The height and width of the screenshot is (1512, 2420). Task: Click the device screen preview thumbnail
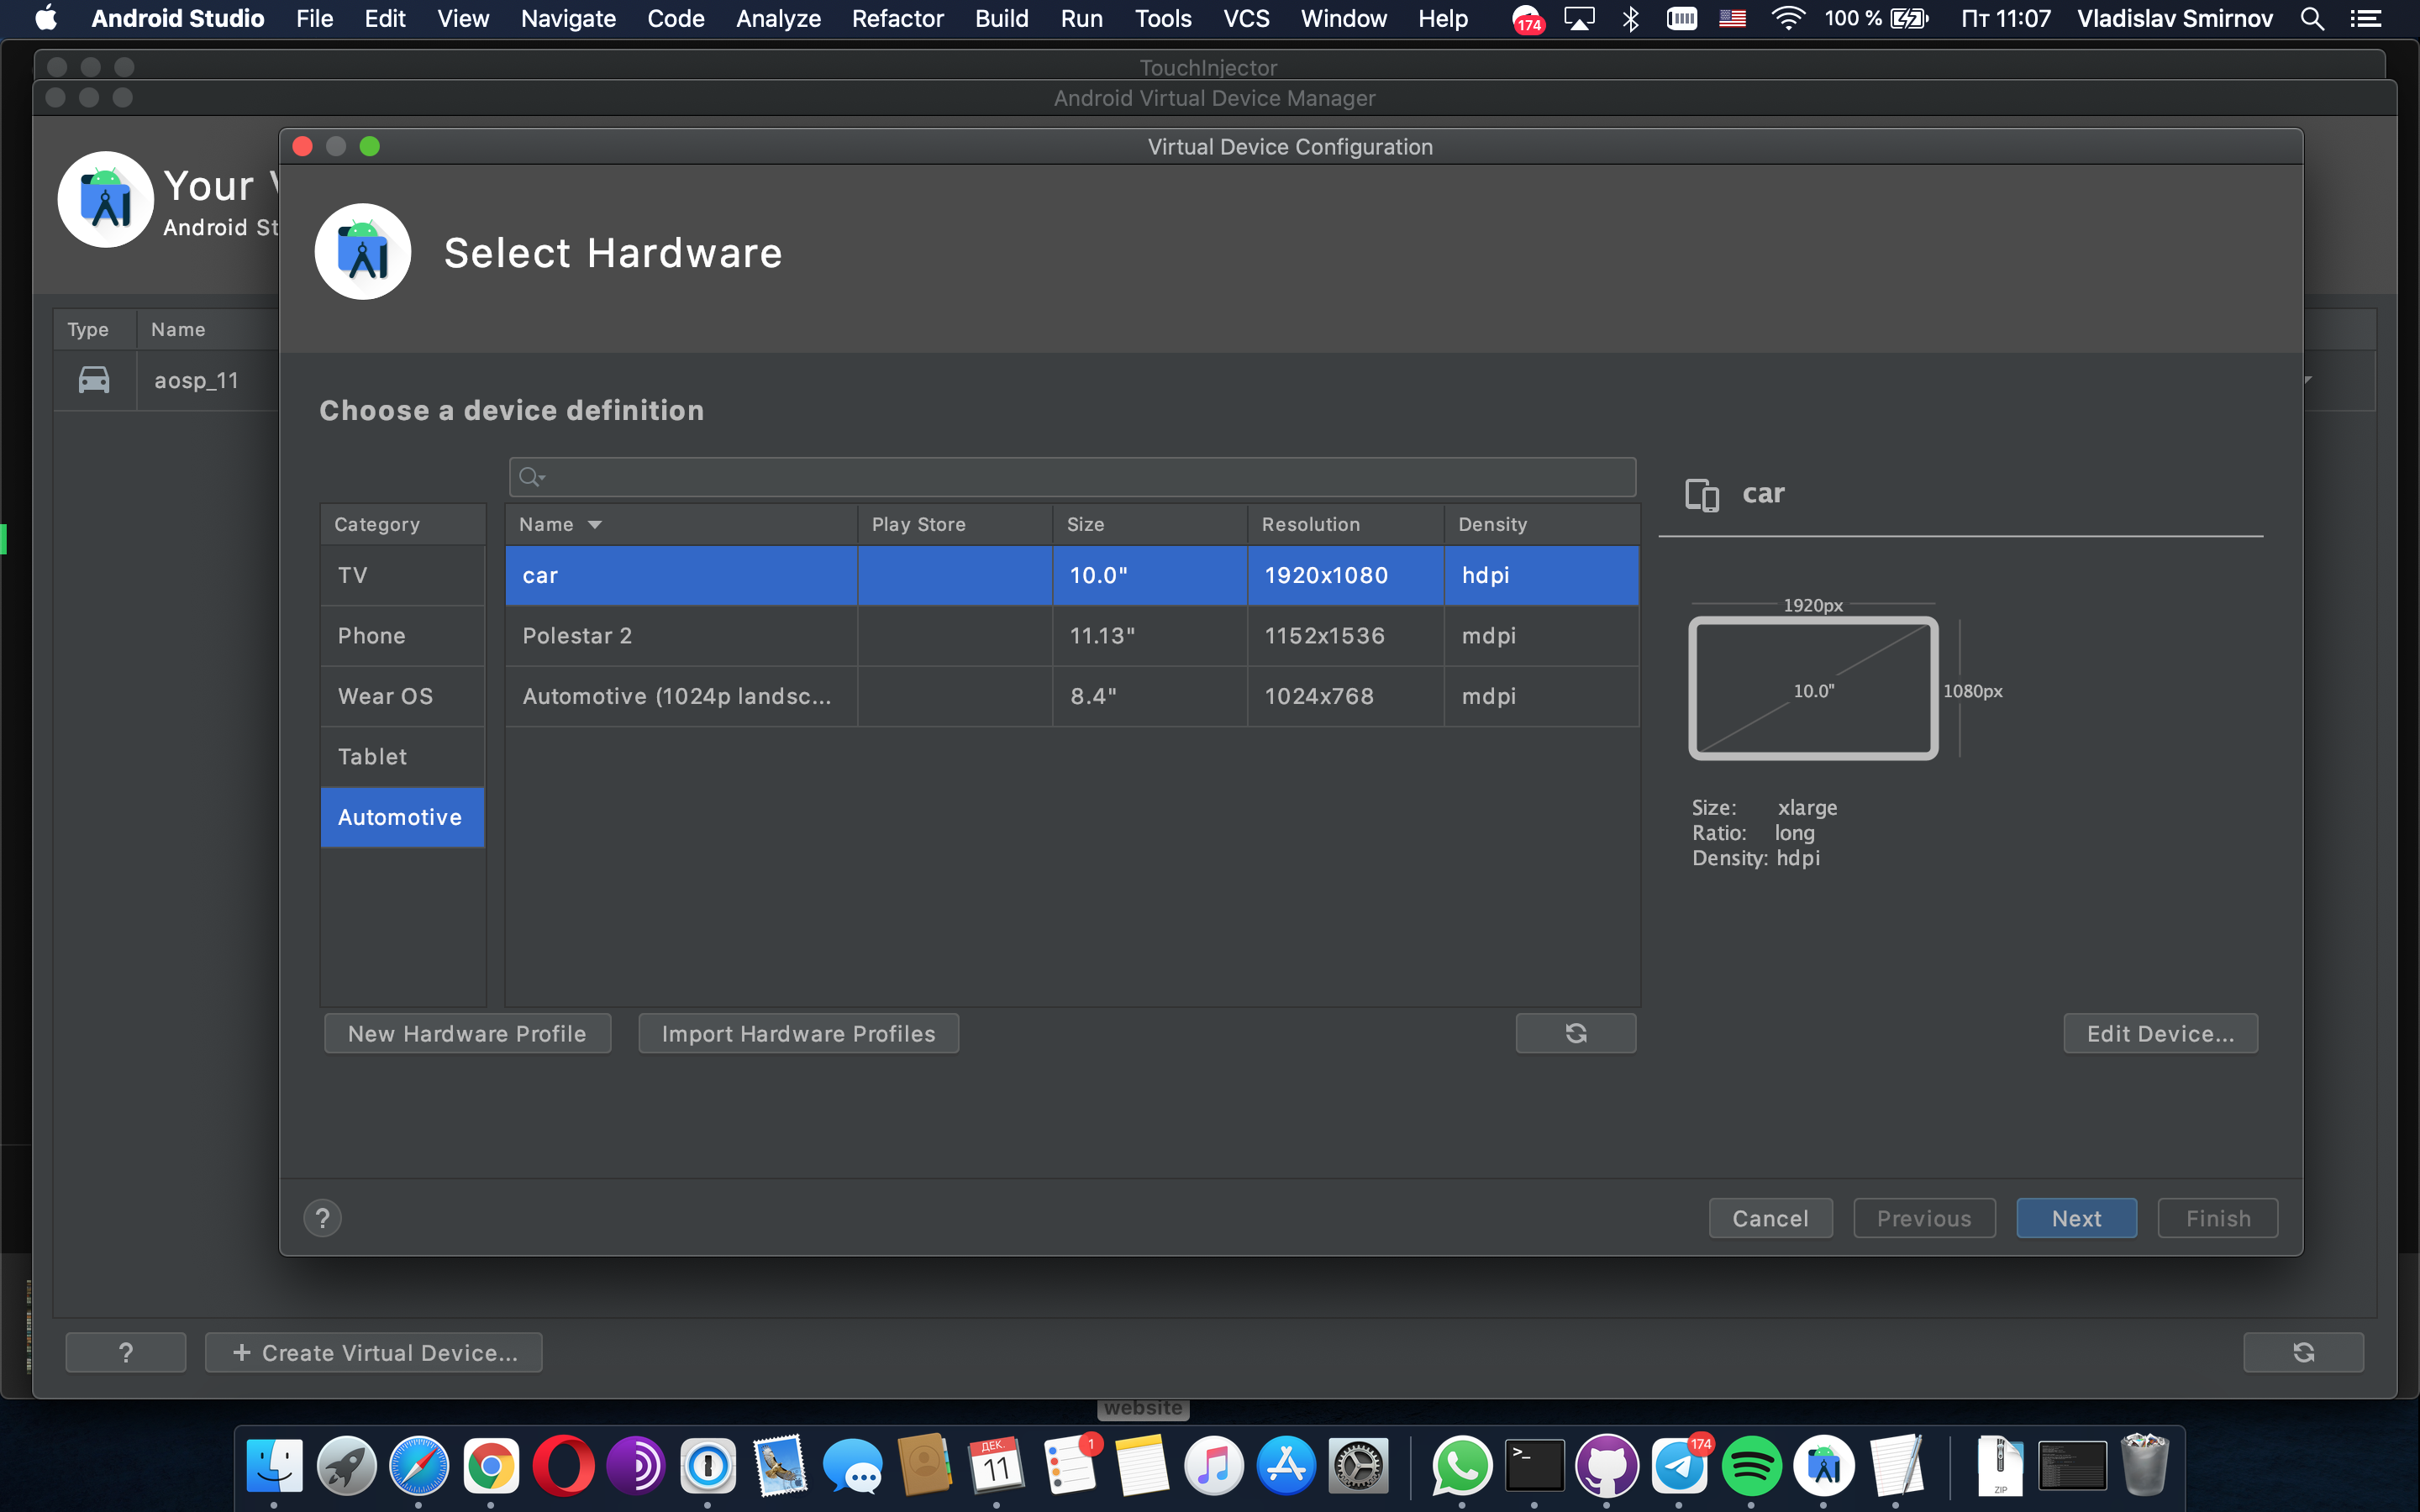(1813, 689)
